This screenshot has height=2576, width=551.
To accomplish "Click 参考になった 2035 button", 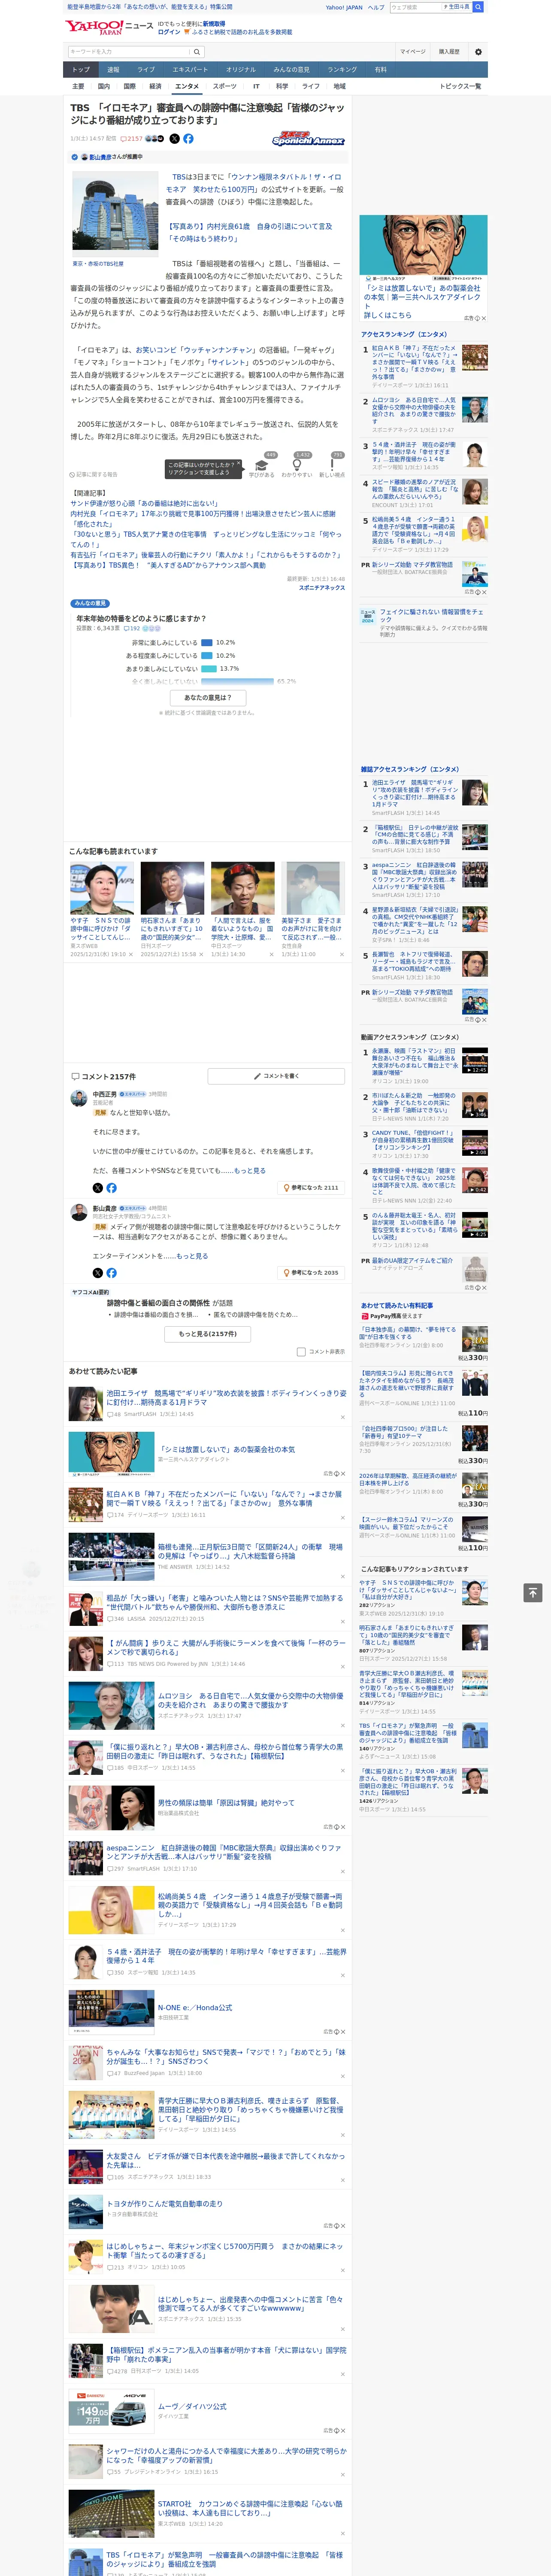I will pos(312,1273).
